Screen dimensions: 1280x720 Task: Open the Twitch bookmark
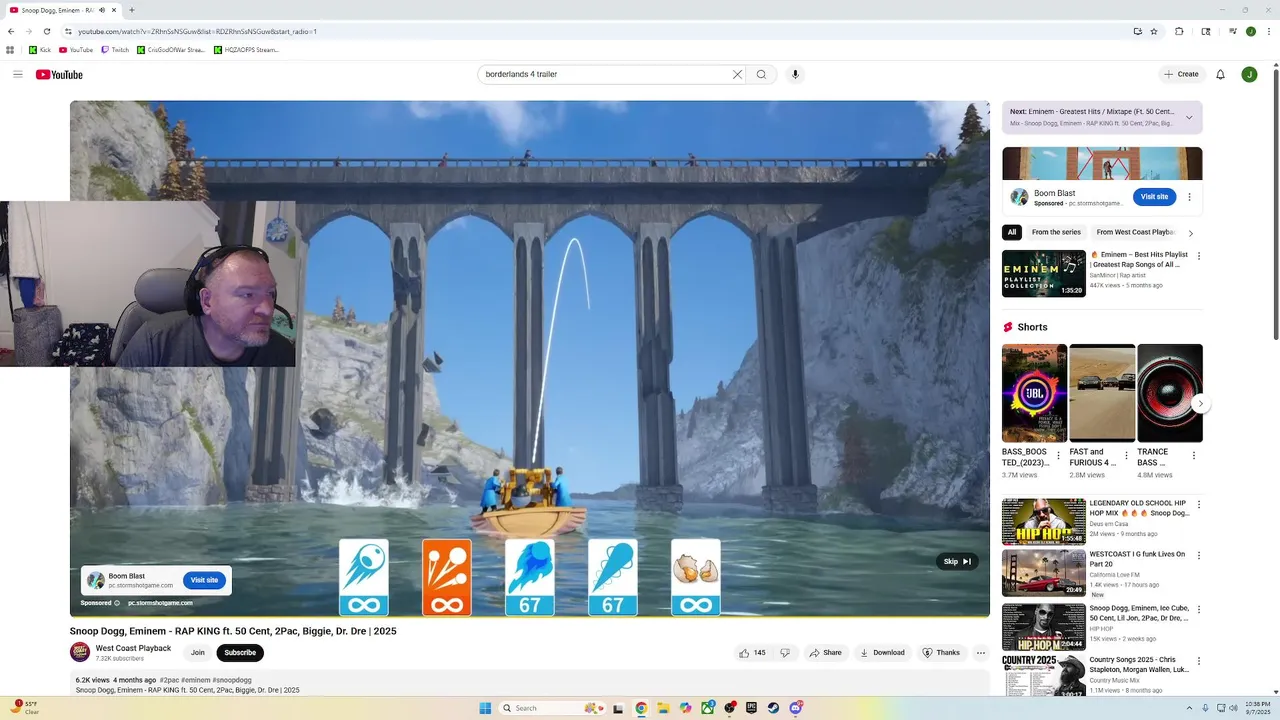tap(114, 50)
